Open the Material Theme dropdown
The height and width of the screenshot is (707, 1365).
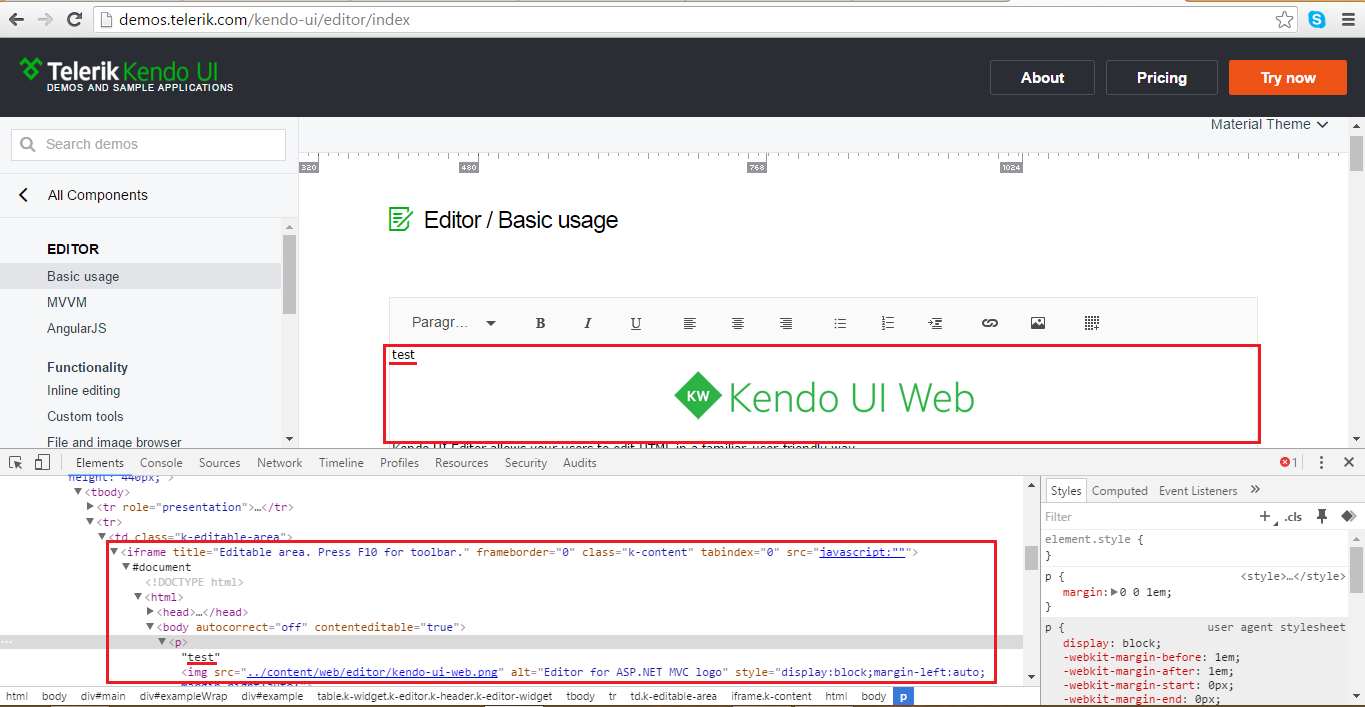click(x=1269, y=124)
